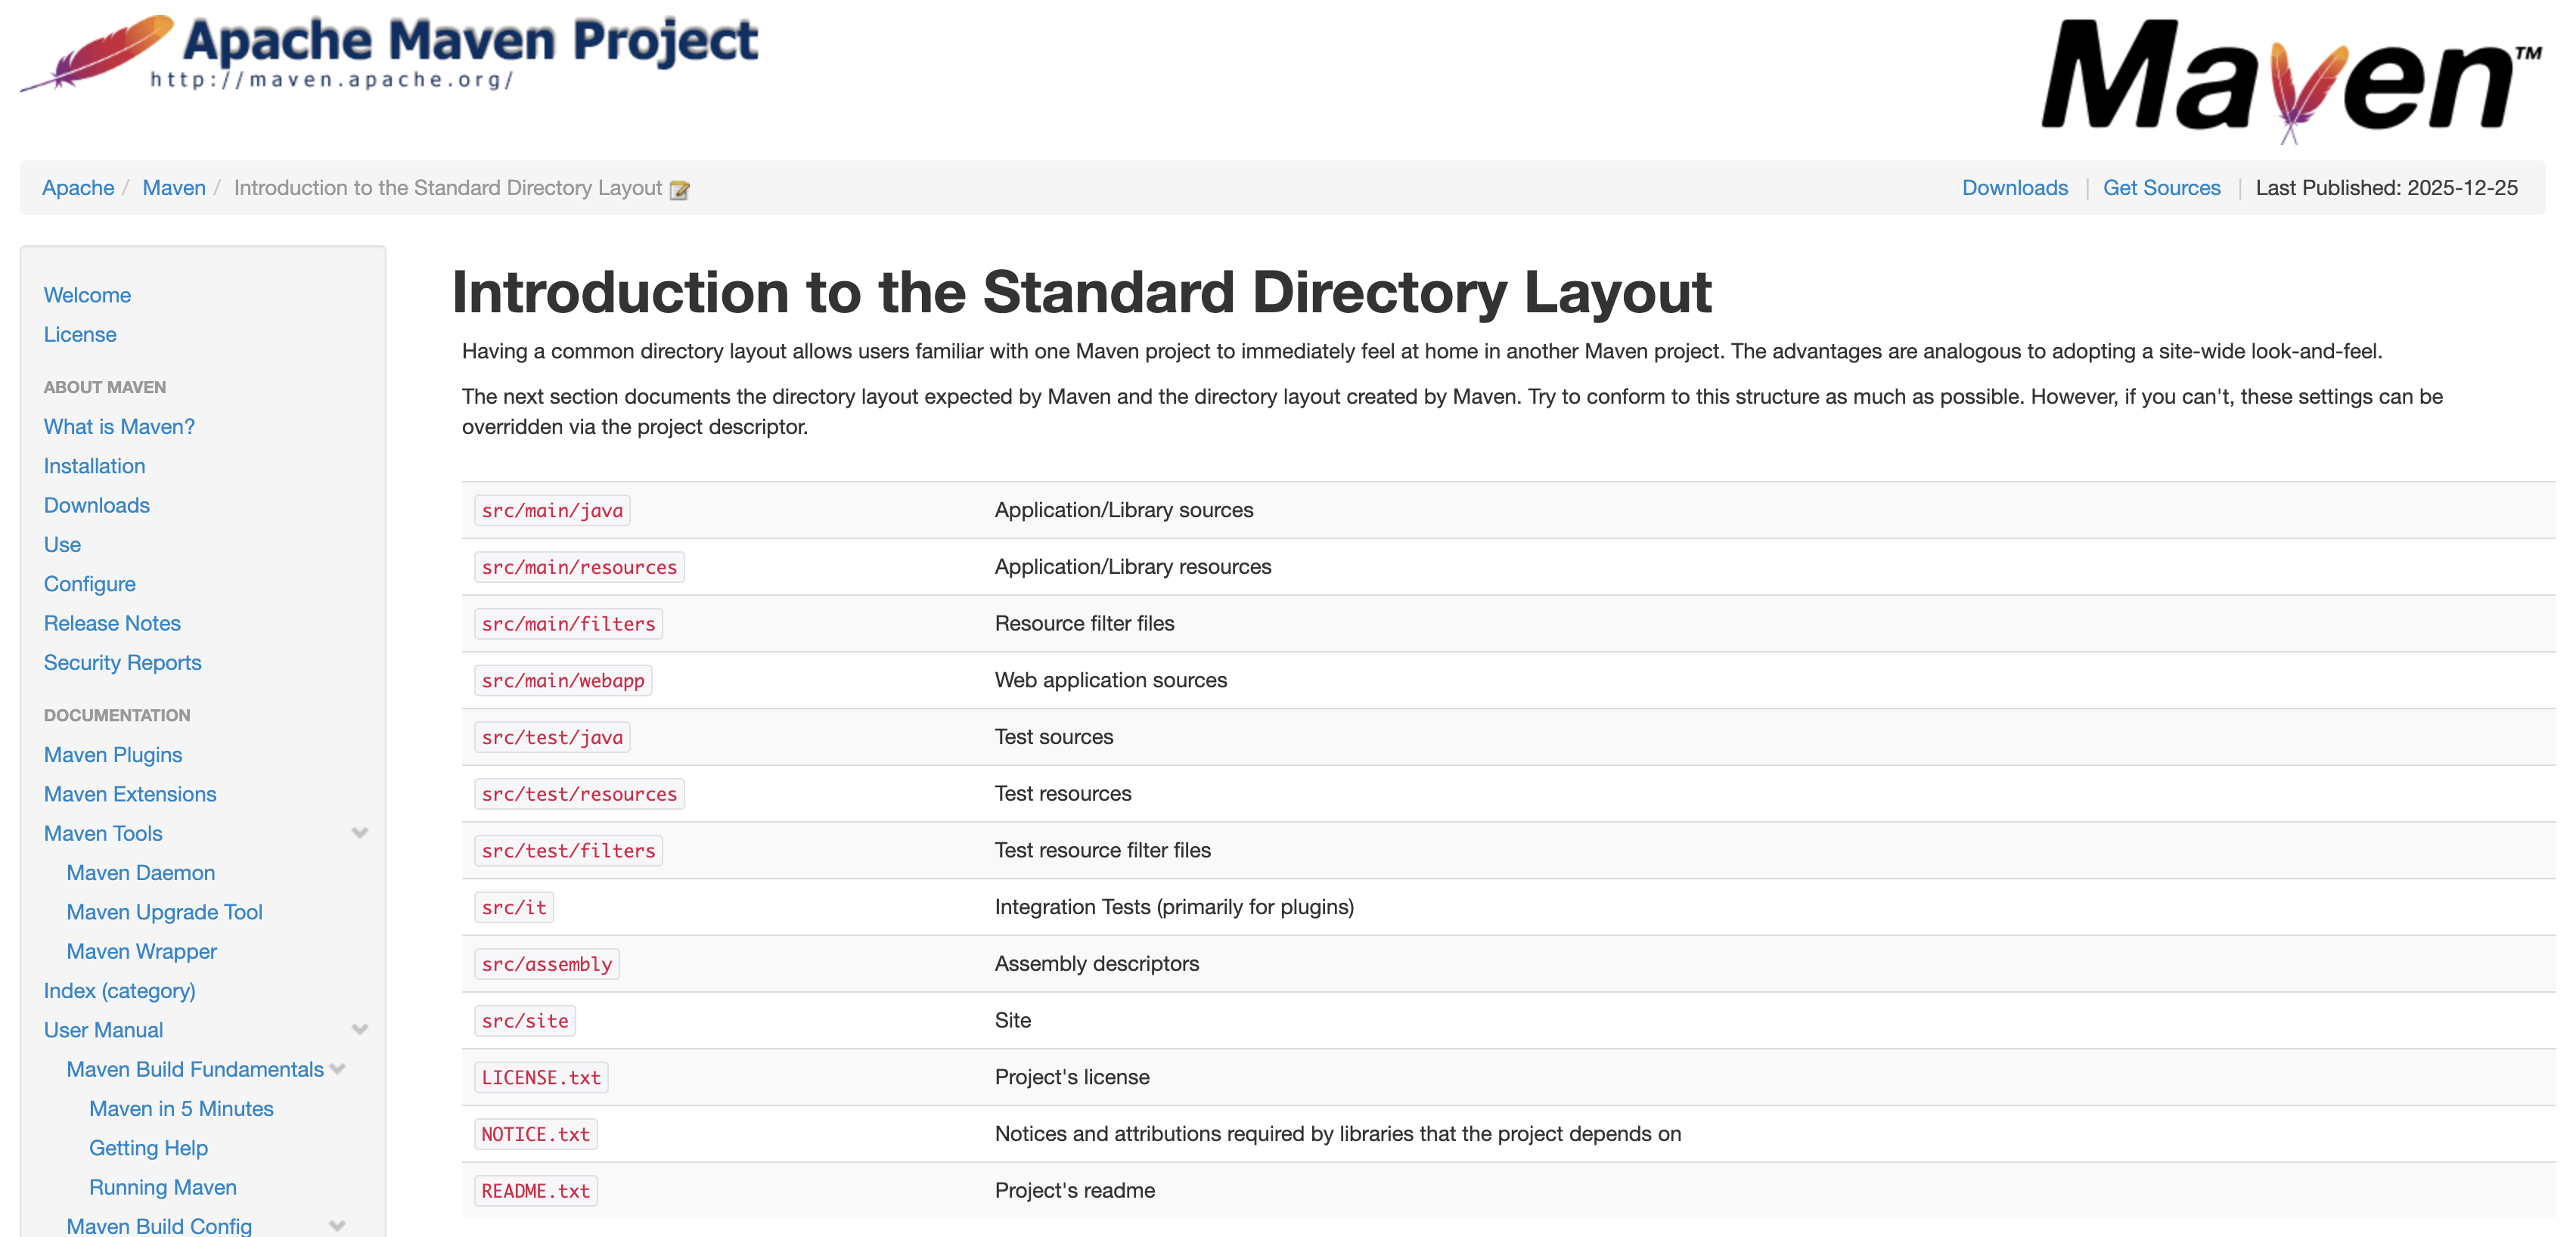
Task: Go to Maven breadcrumb link
Action: (174, 188)
